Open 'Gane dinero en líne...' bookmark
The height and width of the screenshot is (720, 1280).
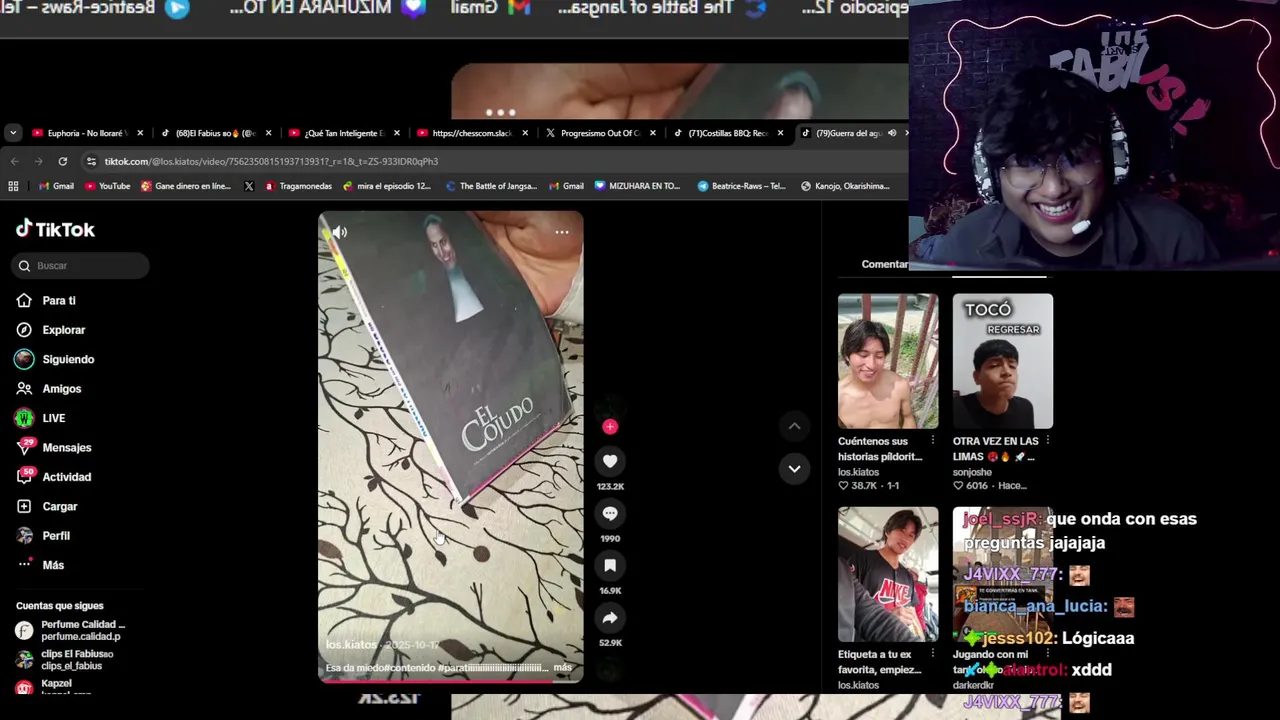coord(186,186)
